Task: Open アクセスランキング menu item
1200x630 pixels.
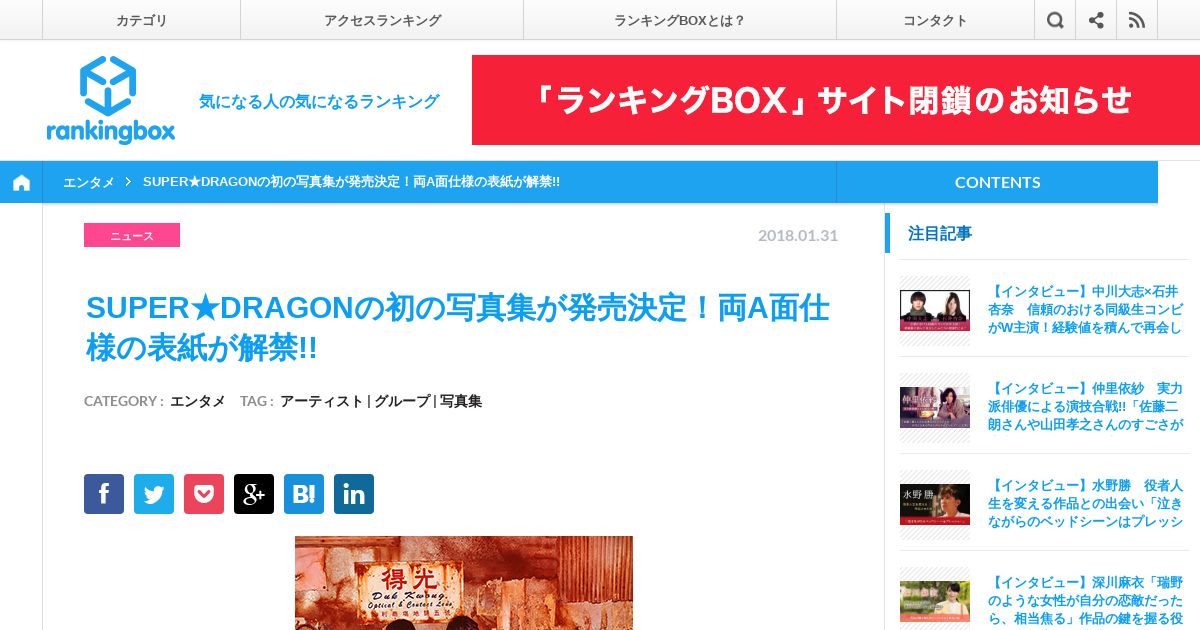Action: pyautogui.click(x=382, y=20)
